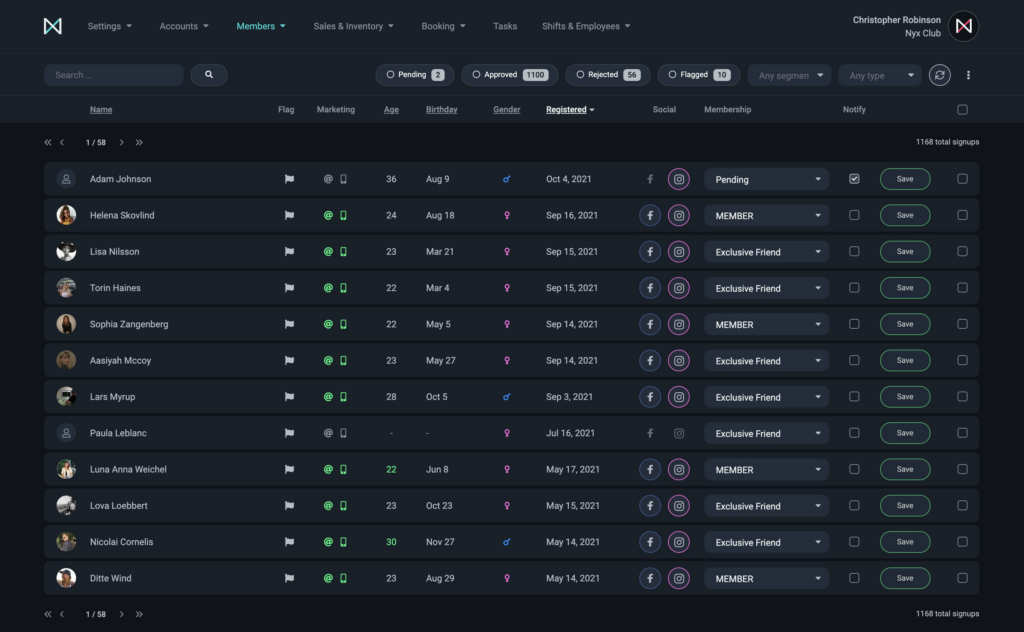The width and height of the screenshot is (1024, 632).
Task: Open Lisa Nilsson's Instagram icon
Action: point(679,252)
